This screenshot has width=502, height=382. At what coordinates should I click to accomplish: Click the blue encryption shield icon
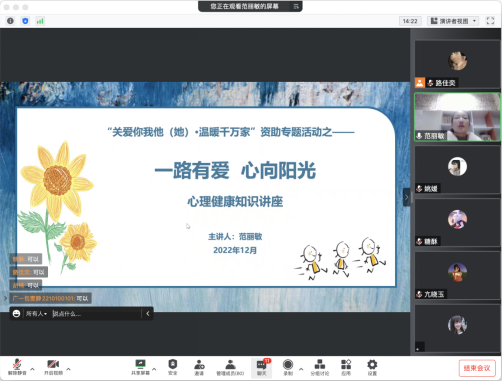(25, 21)
